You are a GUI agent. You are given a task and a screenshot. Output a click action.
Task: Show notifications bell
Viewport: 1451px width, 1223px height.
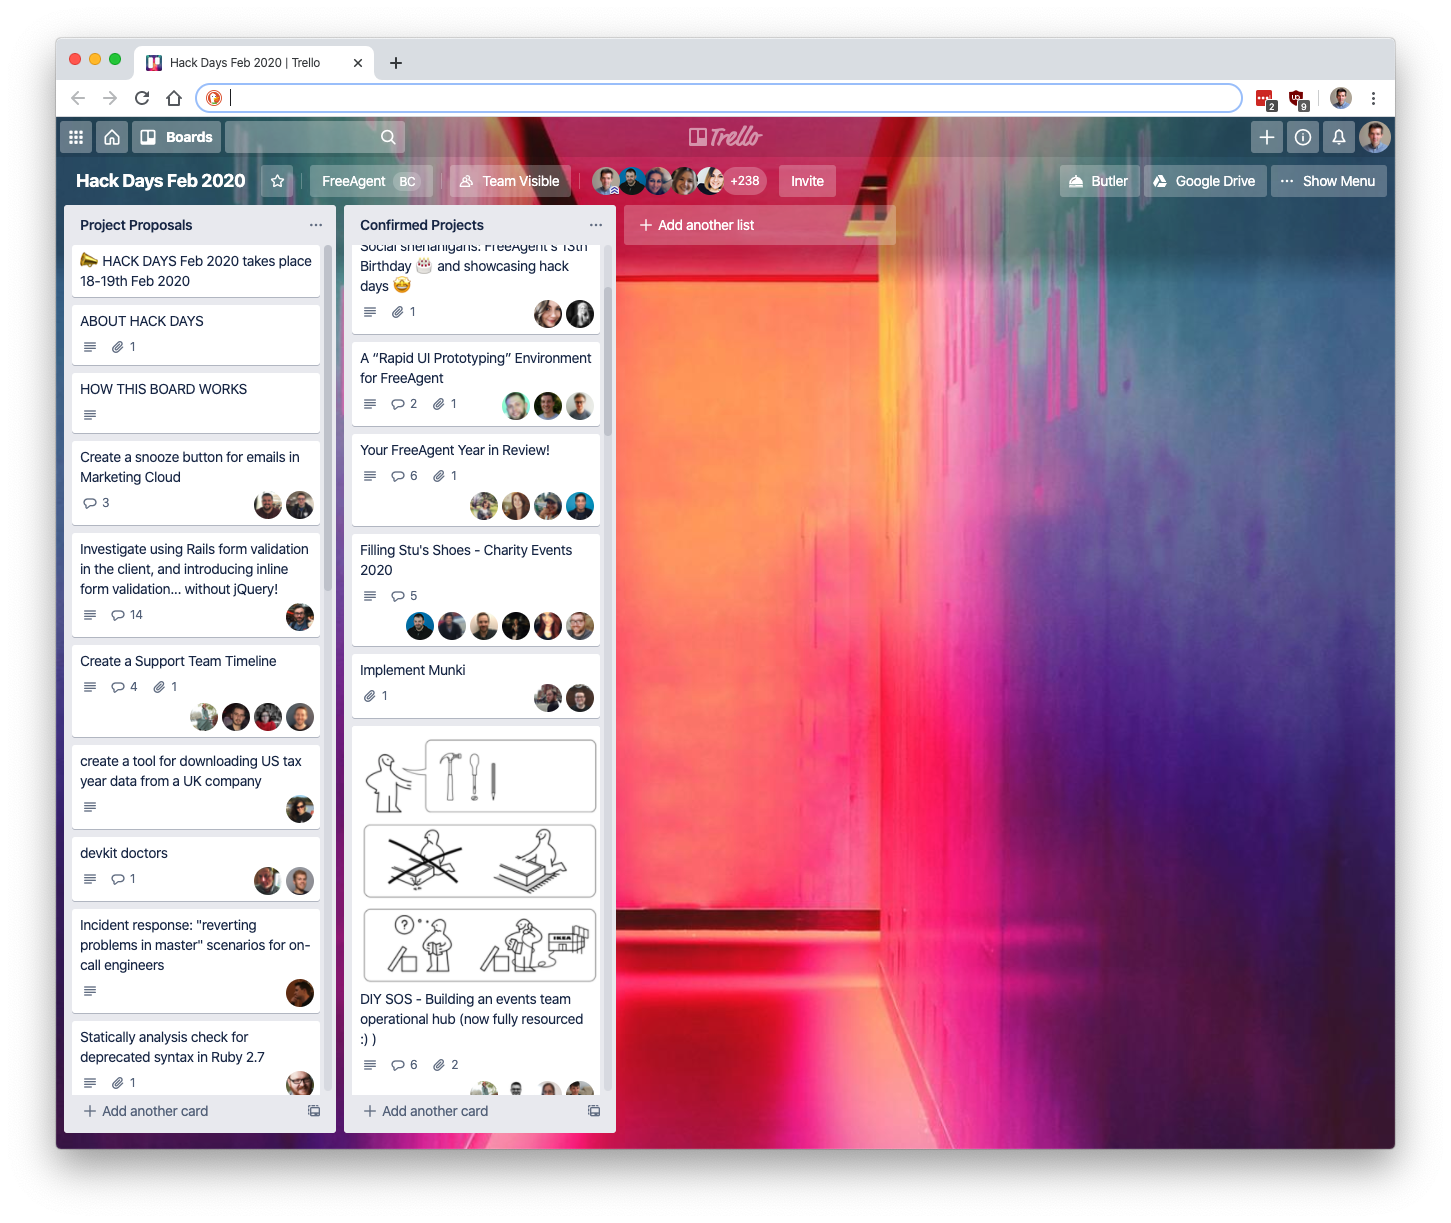[x=1339, y=137]
